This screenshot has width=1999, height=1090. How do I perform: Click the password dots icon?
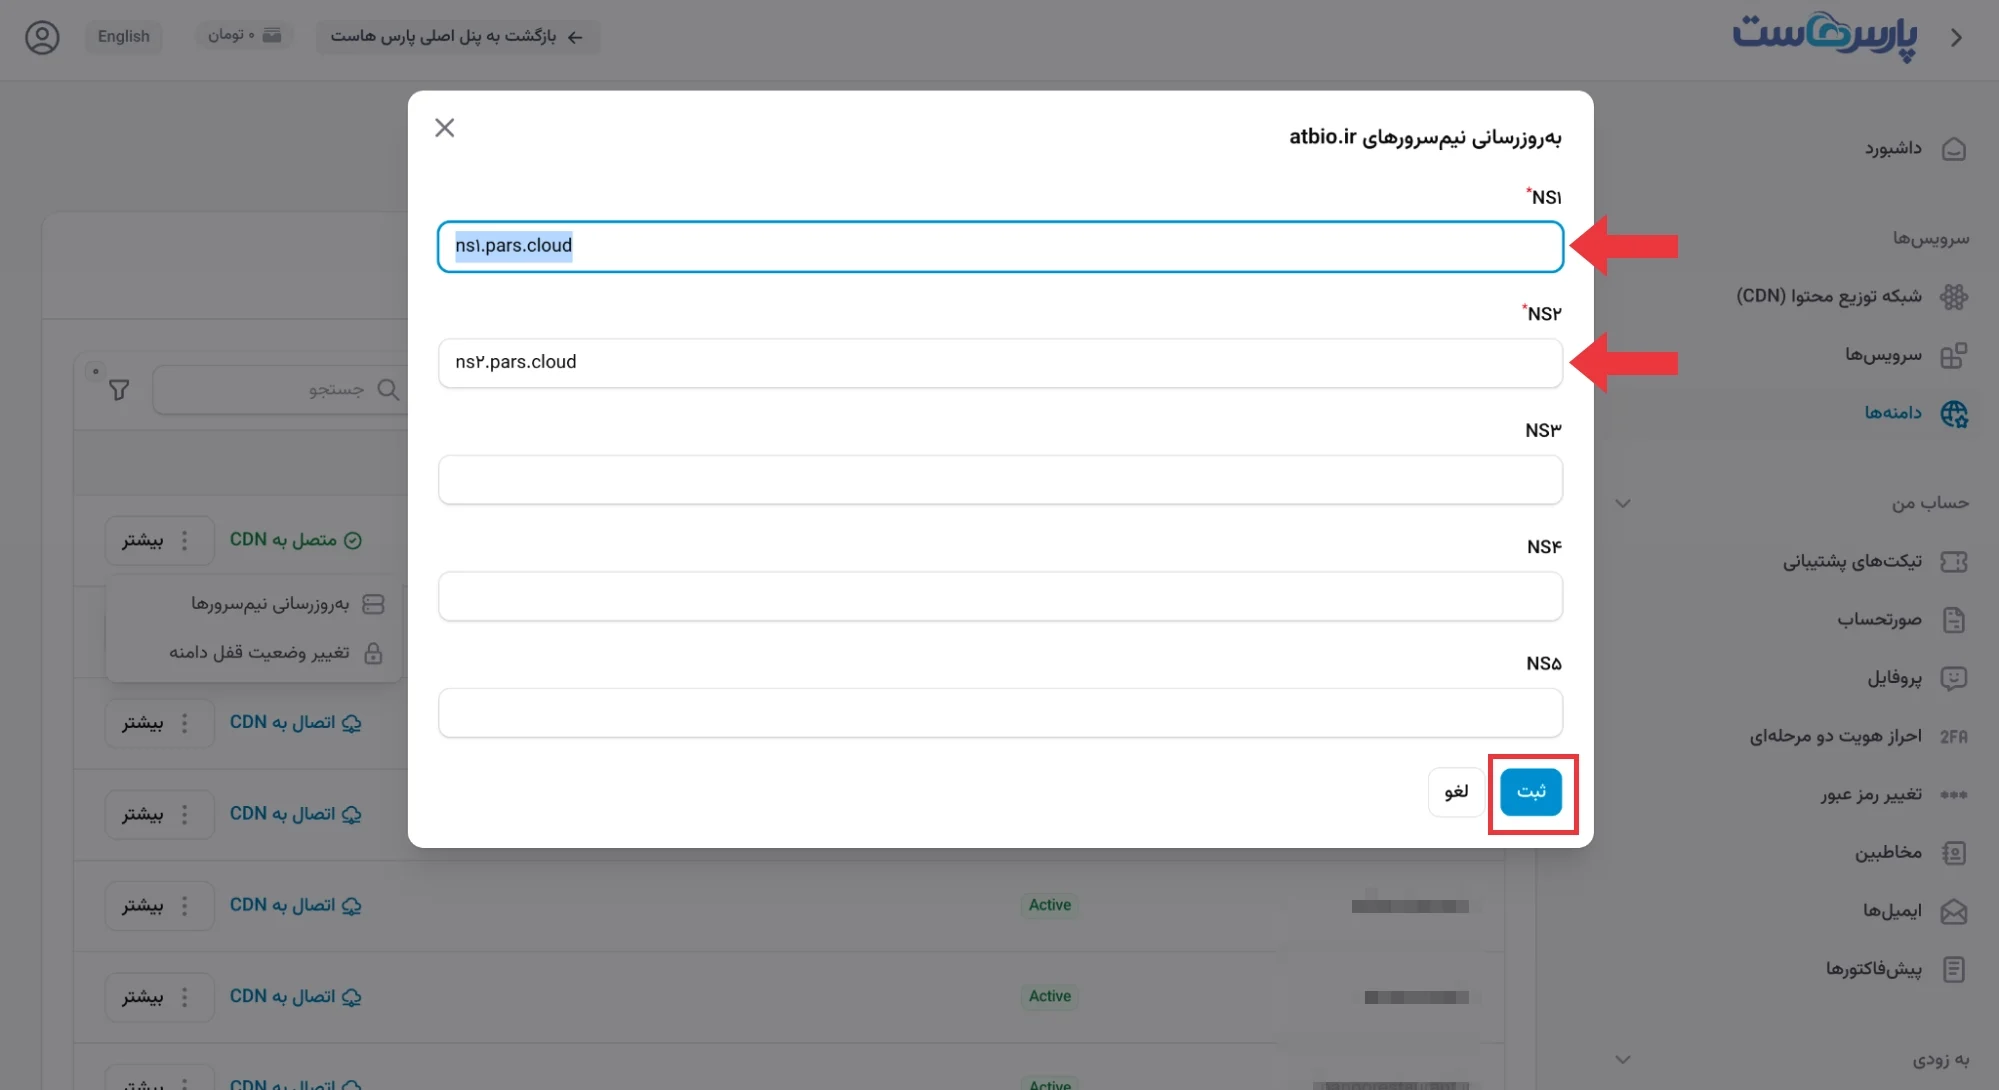(x=1954, y=795)
